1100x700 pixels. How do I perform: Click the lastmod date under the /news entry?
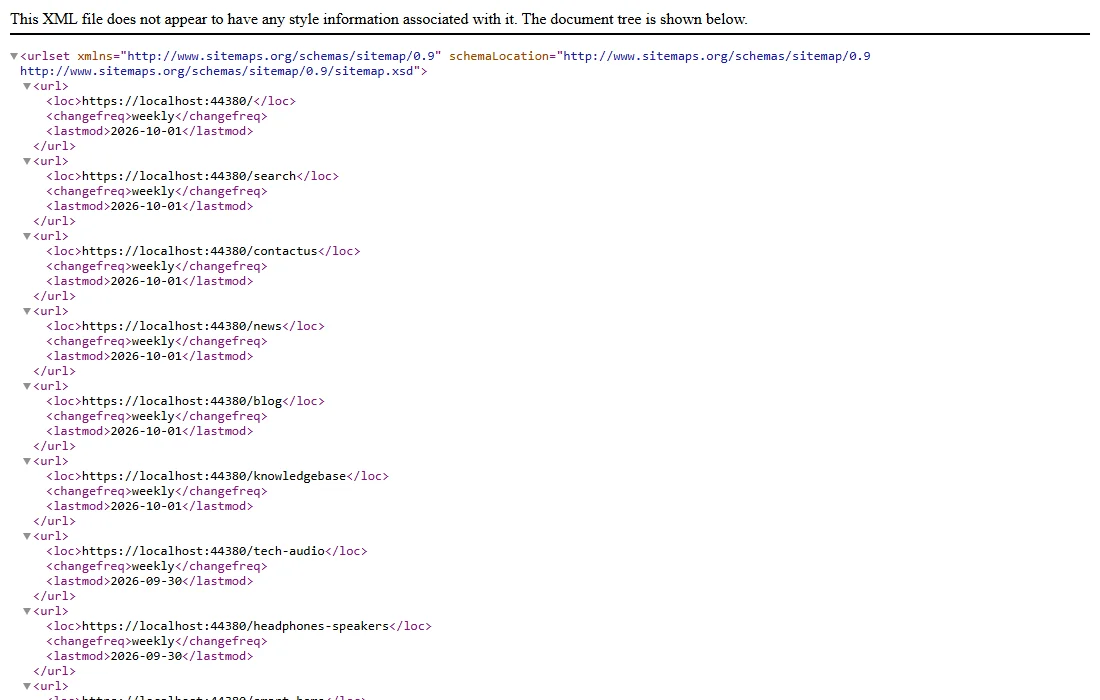pyautogui.click(x=146, y=356)
